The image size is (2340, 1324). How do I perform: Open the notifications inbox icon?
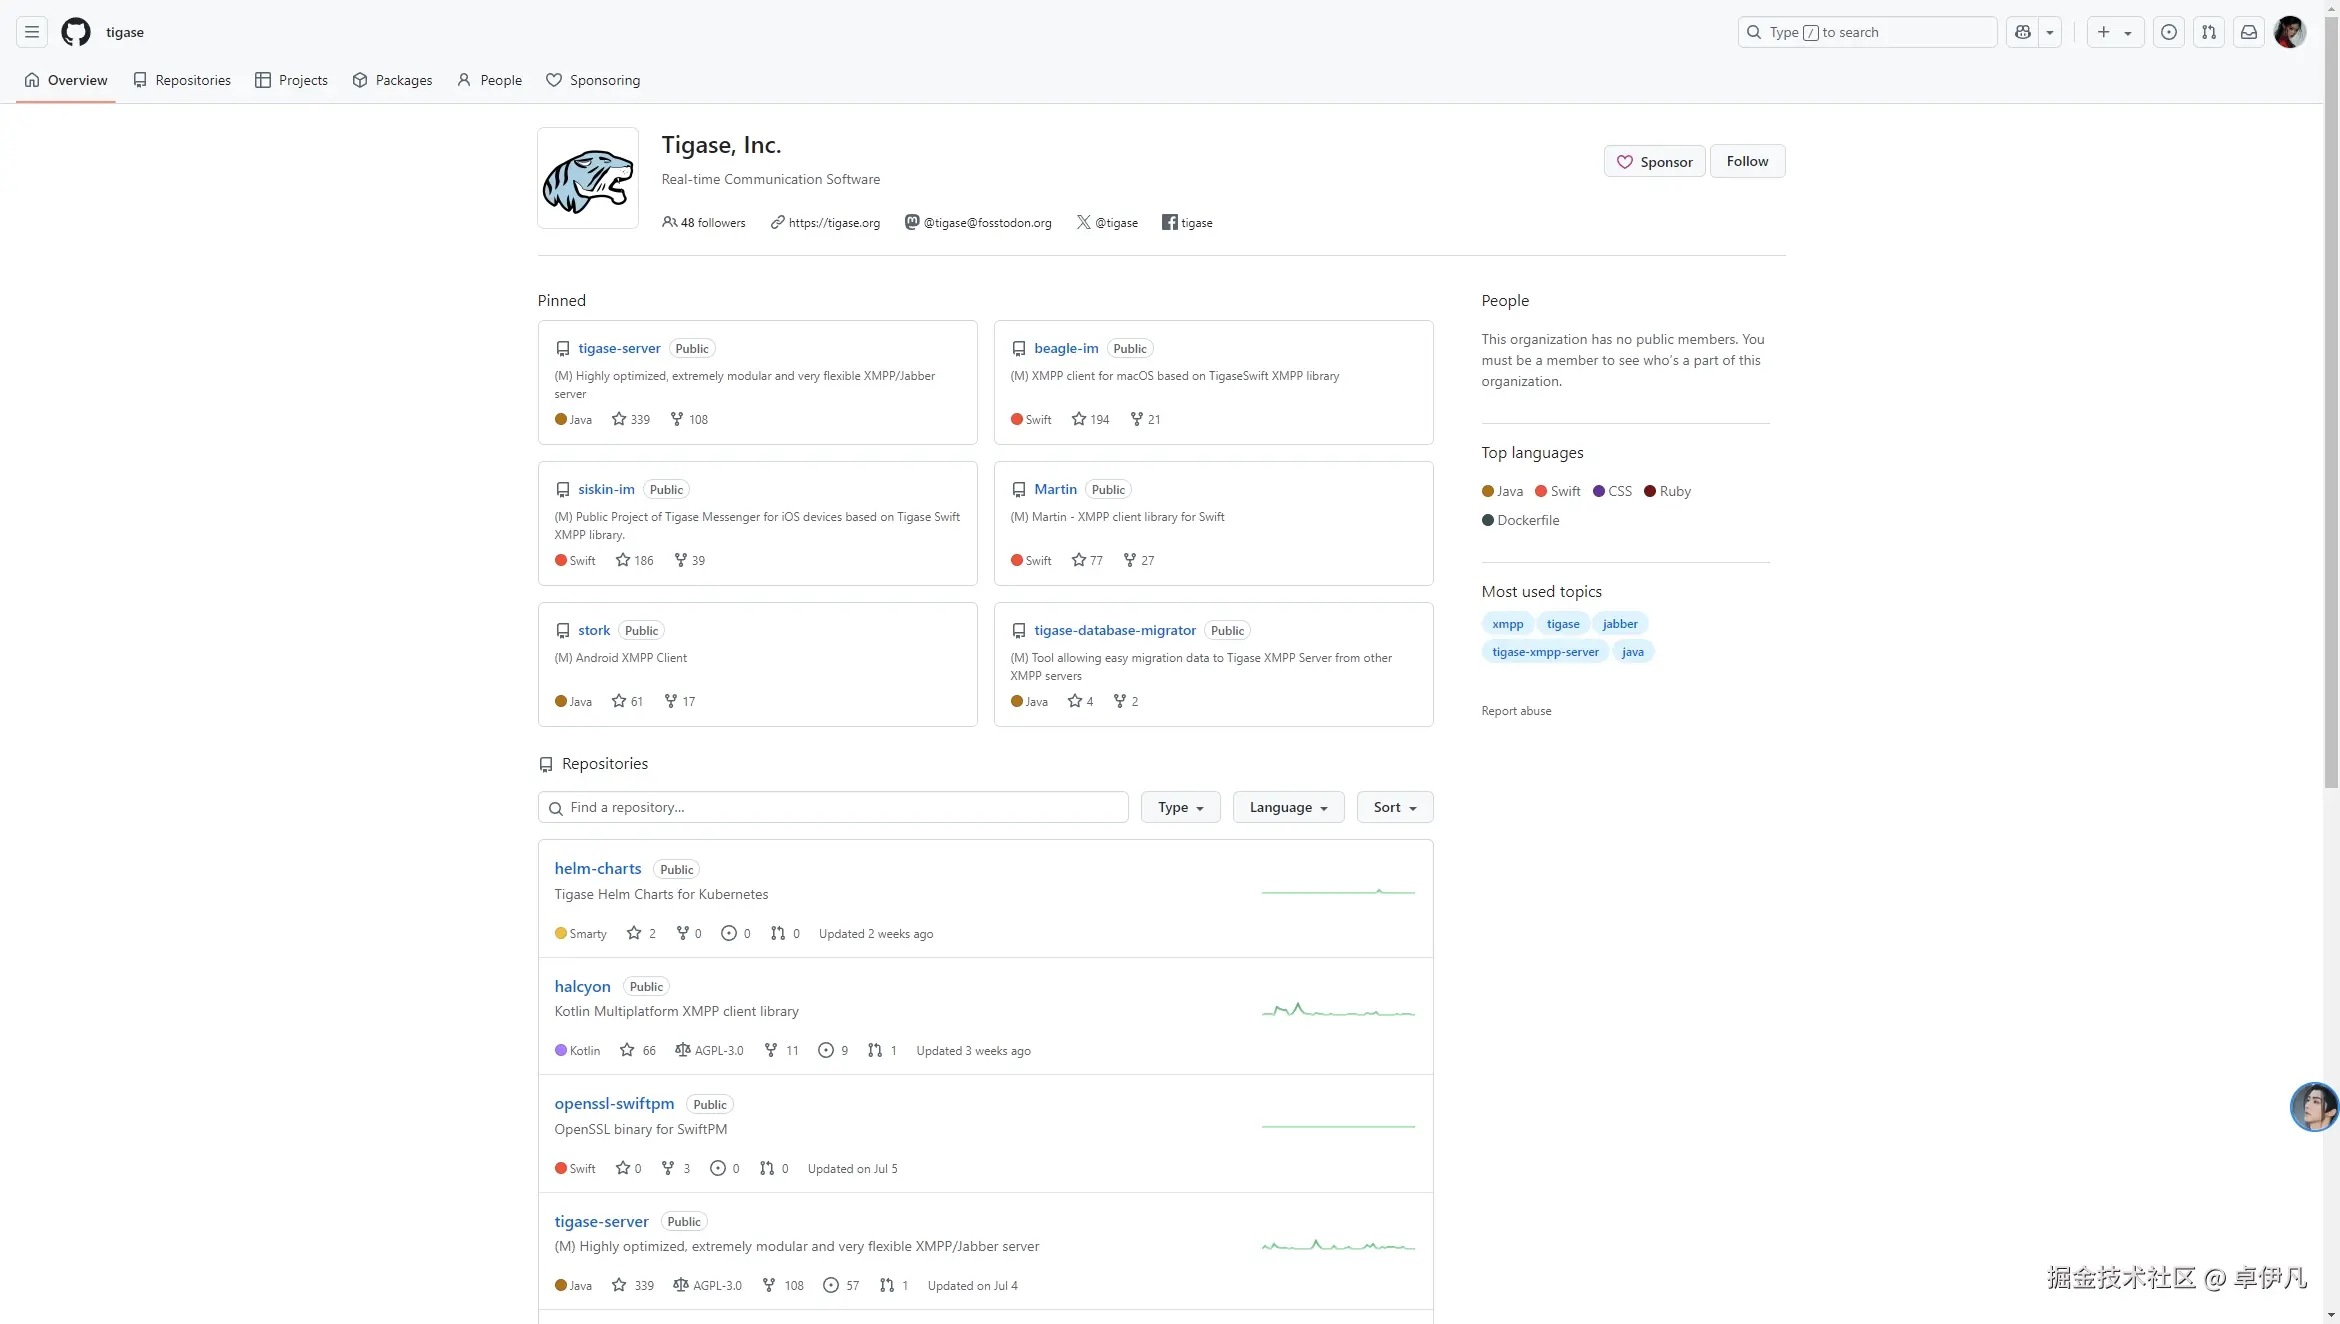tap(2248, 32)
